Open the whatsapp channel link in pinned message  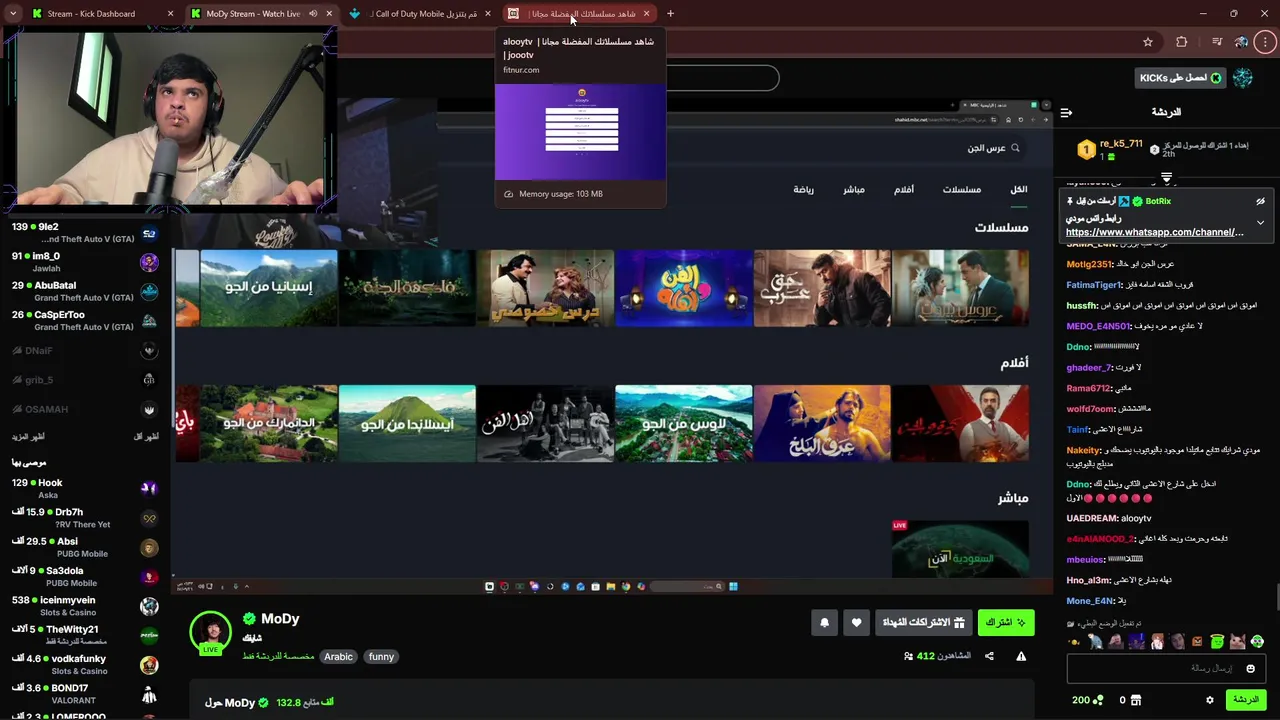[1155, 232]
